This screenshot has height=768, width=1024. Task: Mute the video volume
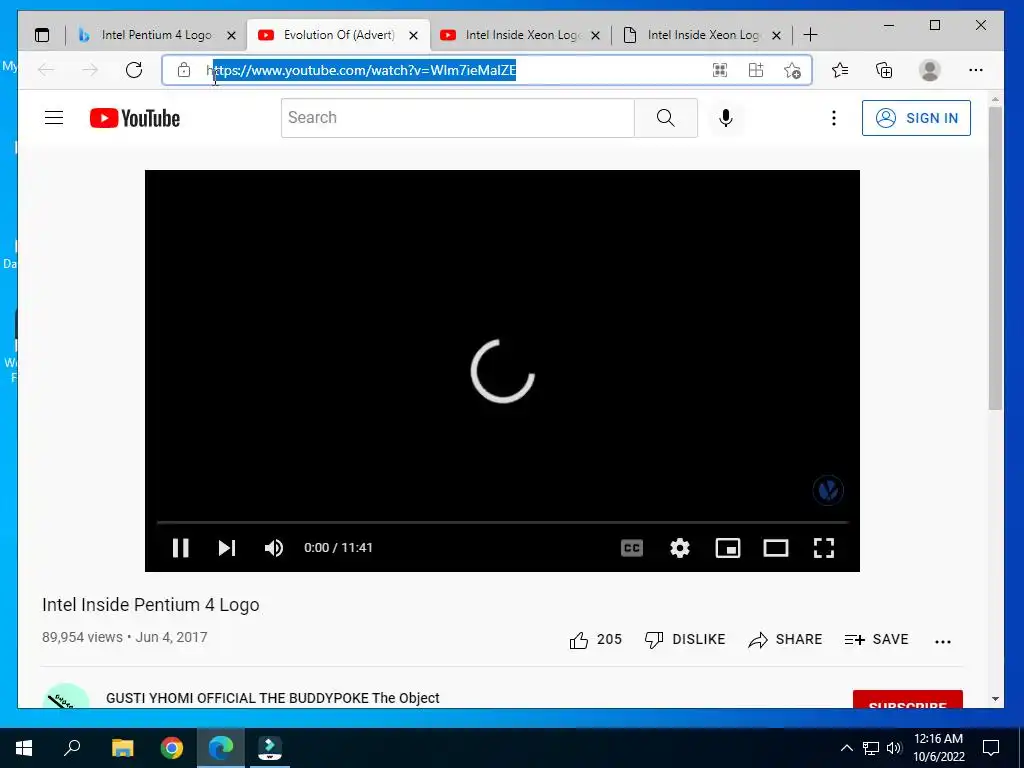(274, 547)
